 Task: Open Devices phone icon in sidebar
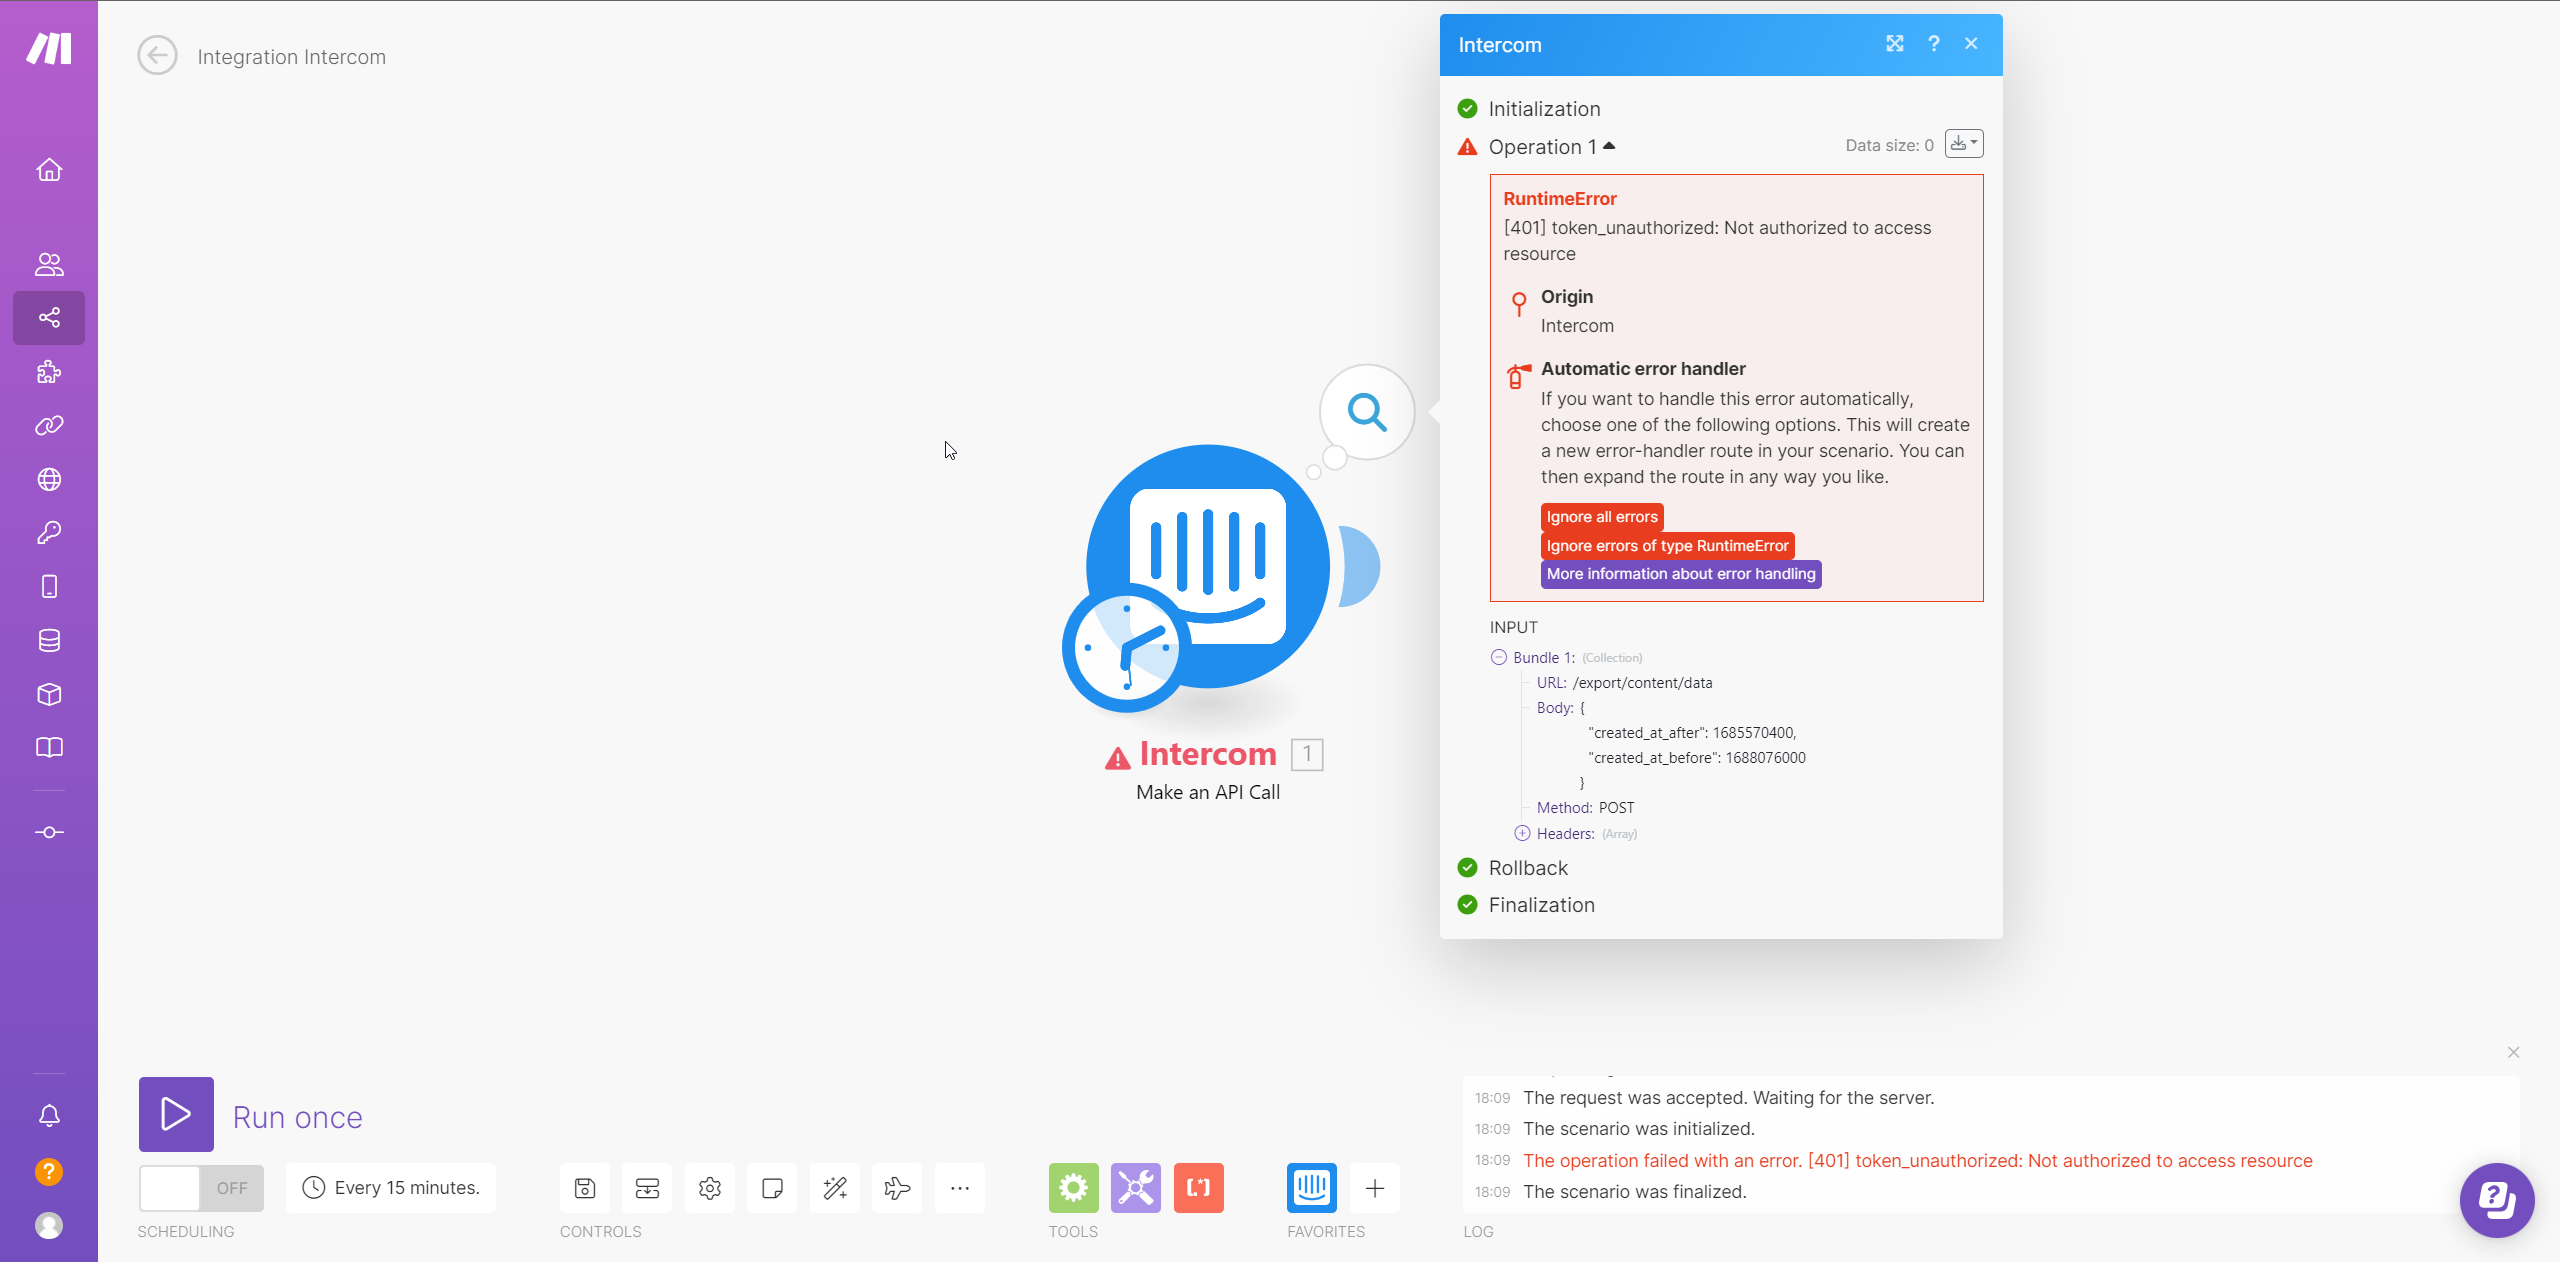coord(49,587)
